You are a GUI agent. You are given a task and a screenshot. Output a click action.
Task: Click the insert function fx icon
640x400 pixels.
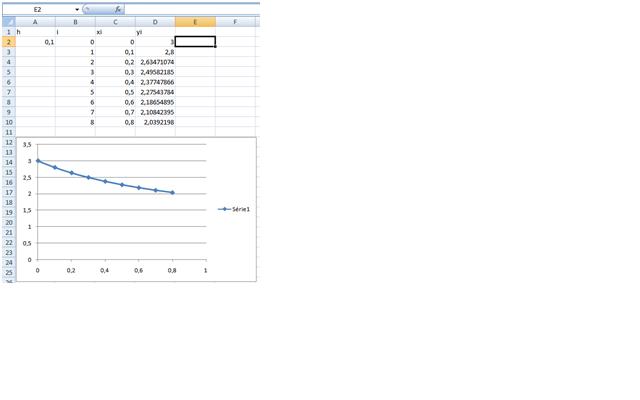[118, 8]
